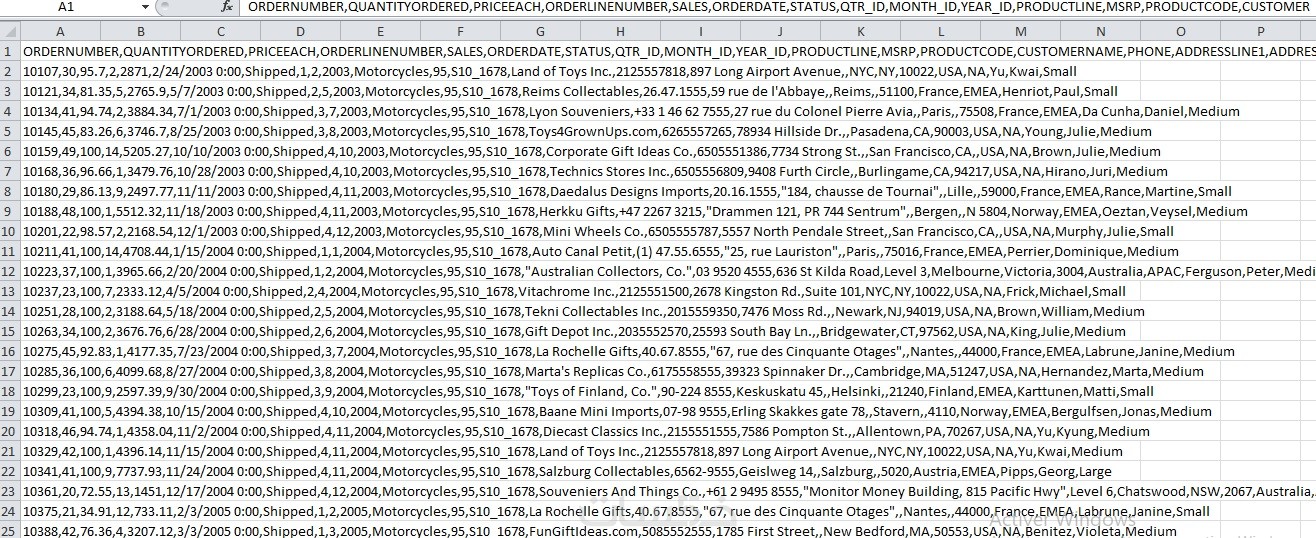Select column L header
The image size is (1316, 538).
[x=939, y=31]
